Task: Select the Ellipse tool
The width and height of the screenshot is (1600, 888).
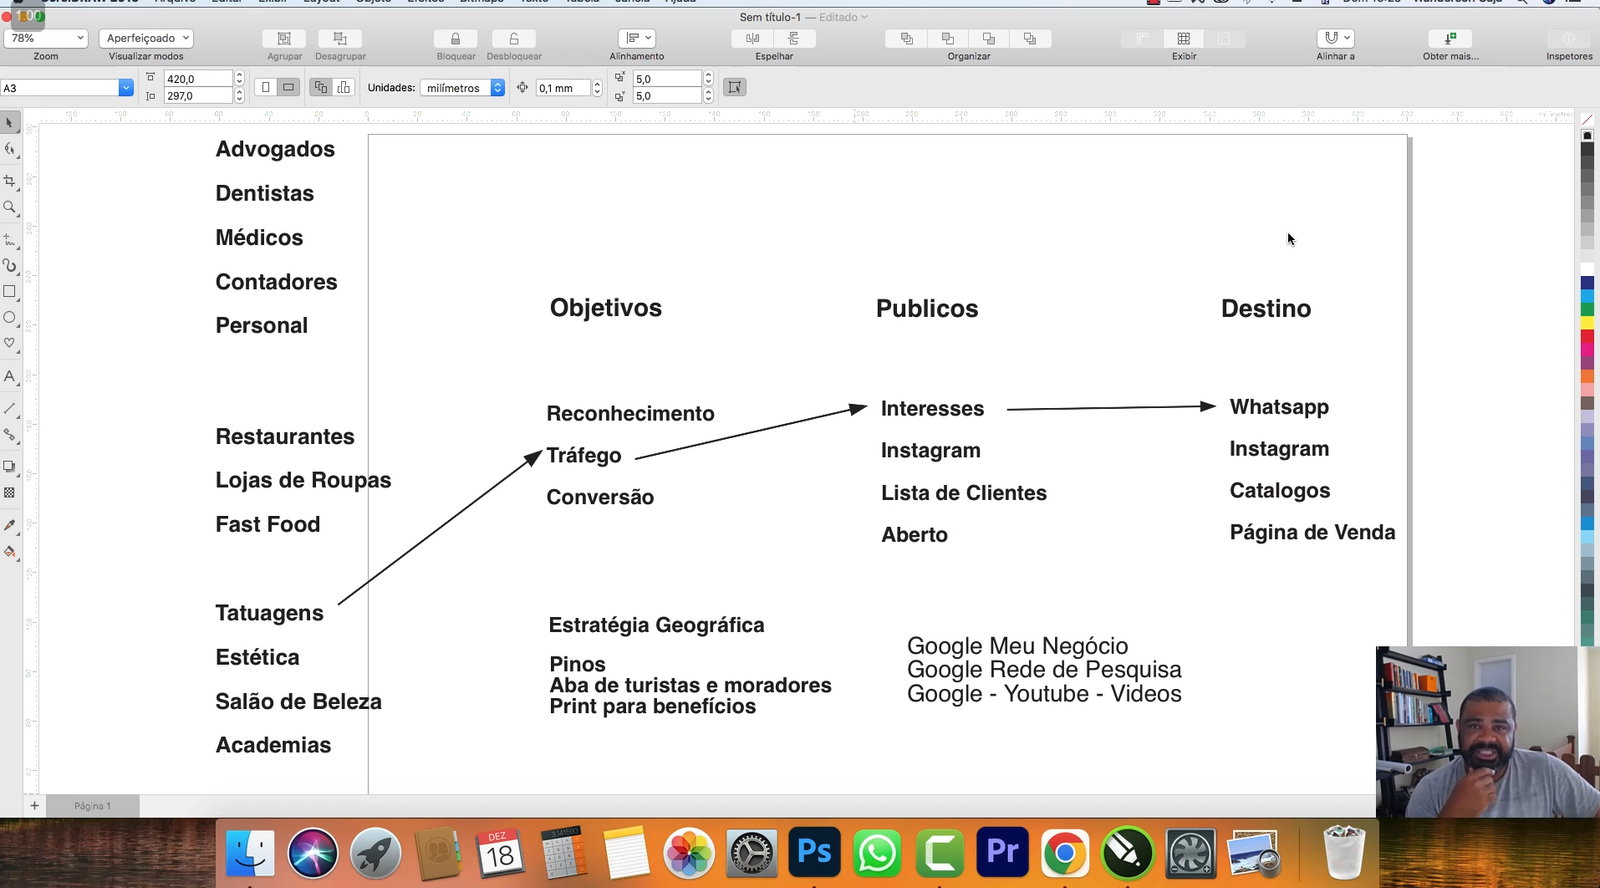Action: pyautogui.click(x=10, y=318)
